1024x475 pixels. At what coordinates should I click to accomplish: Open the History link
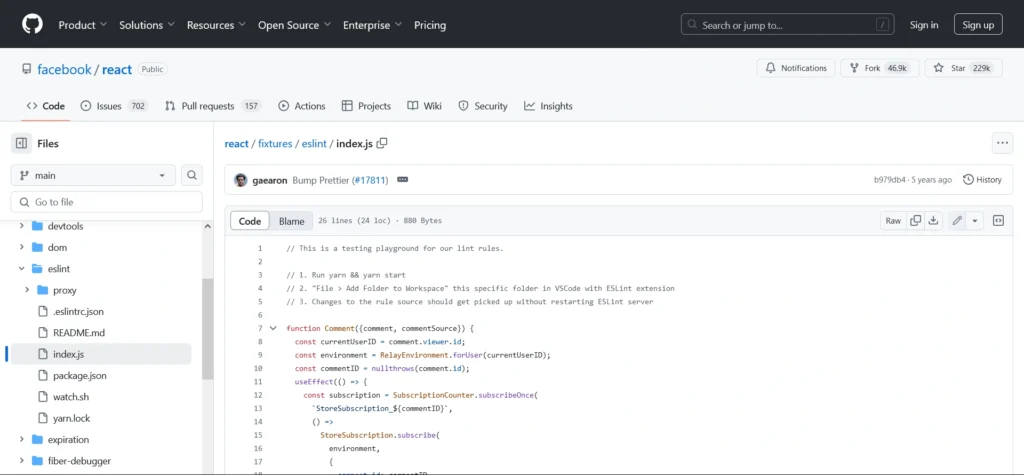[982, 180]
